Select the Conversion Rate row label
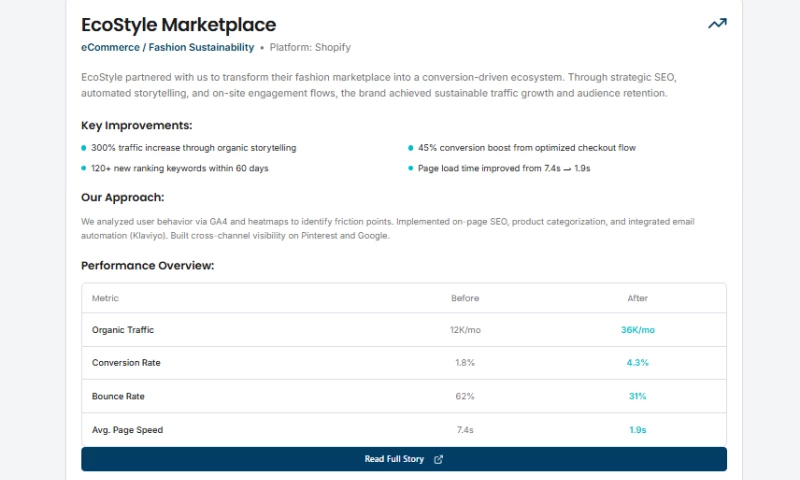 pyautogui.click(x=126, y=363)
